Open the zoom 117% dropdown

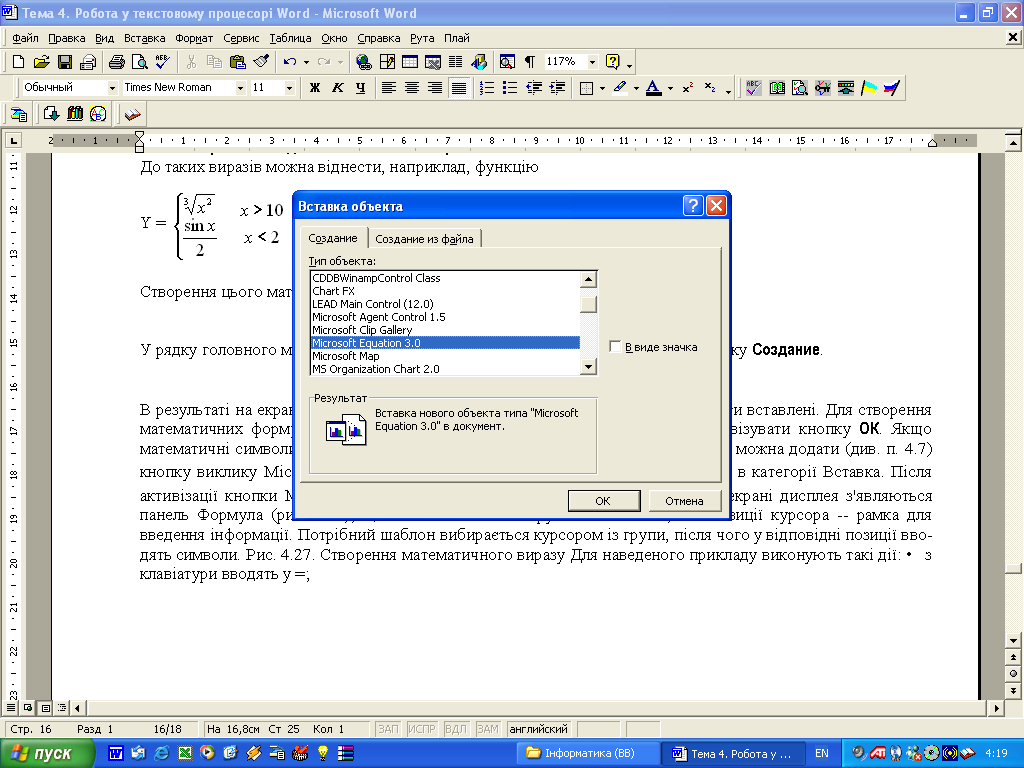point(592,62)
